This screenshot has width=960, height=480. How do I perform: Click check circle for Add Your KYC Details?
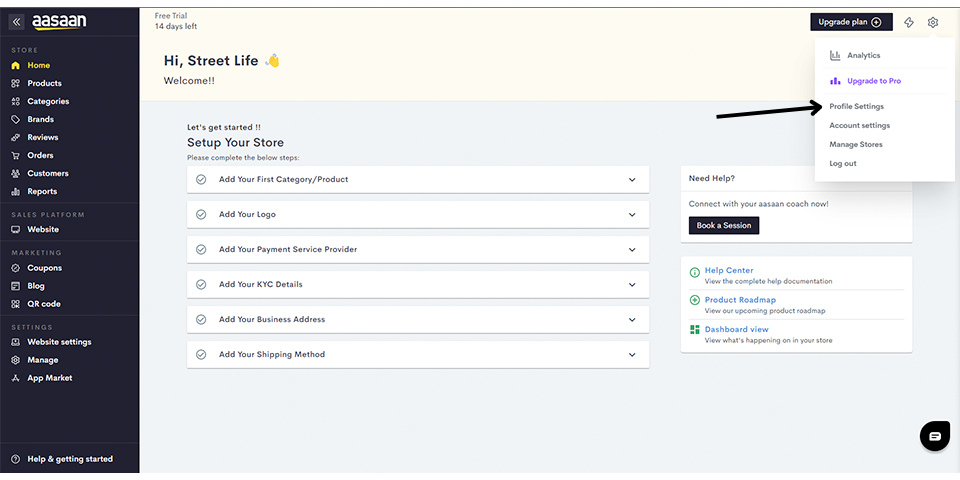tap(201, 284)
